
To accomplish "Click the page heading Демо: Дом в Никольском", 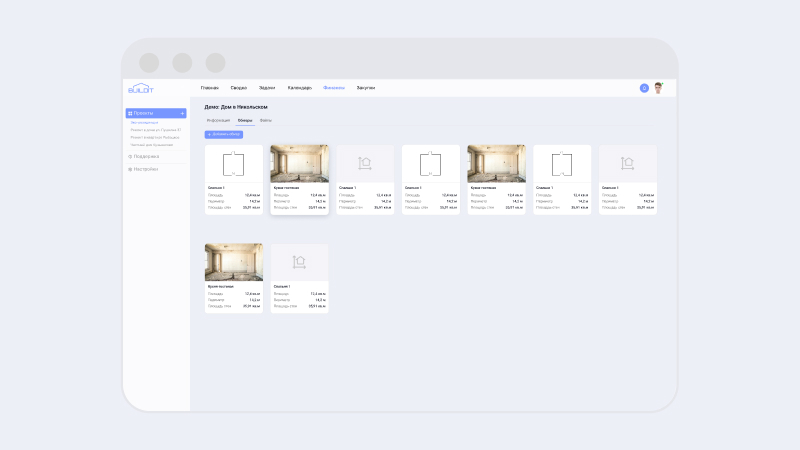I will pyautogui.click(x=236, y=107).
